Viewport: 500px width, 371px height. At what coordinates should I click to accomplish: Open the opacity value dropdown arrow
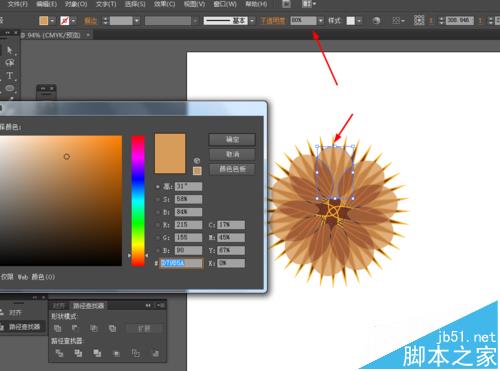tap(320, 21)
